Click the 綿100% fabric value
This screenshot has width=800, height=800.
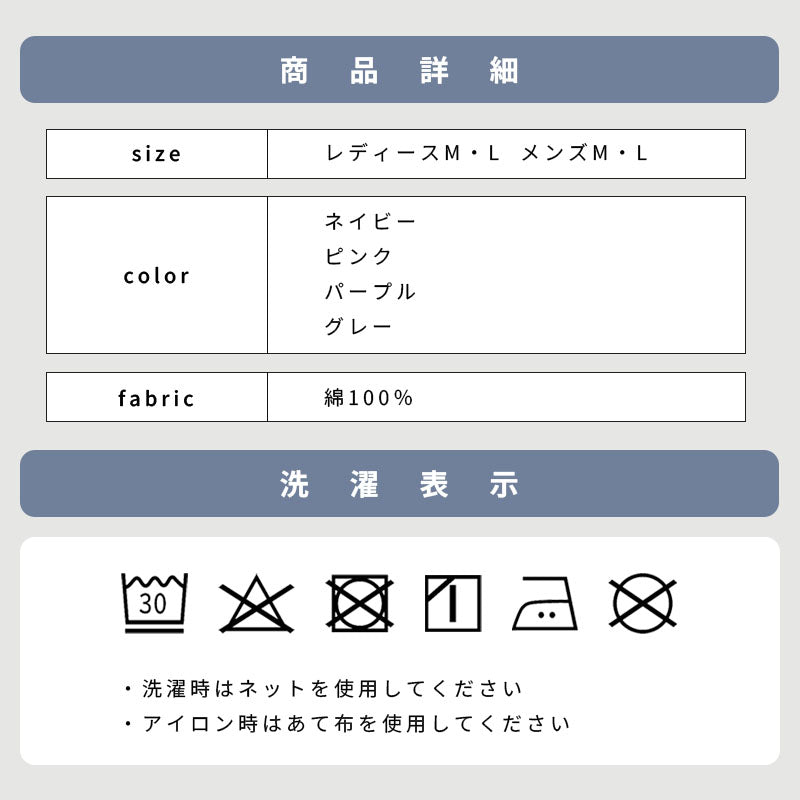click(369, 398)
